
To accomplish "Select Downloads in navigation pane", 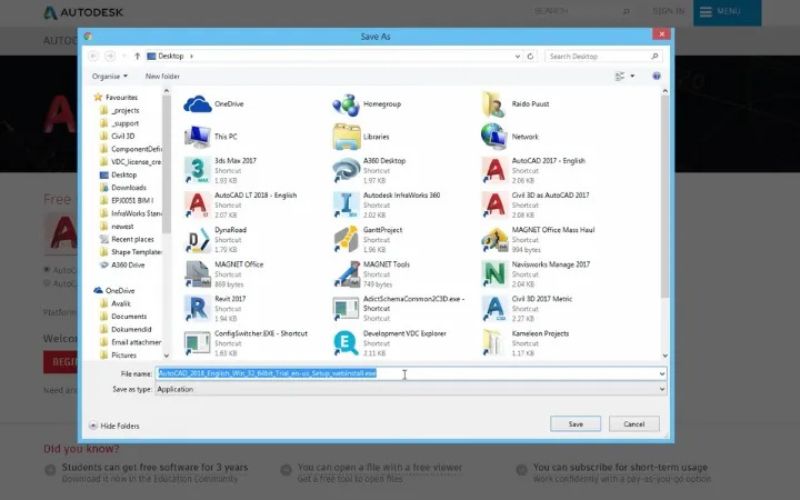I will (123, 188).
